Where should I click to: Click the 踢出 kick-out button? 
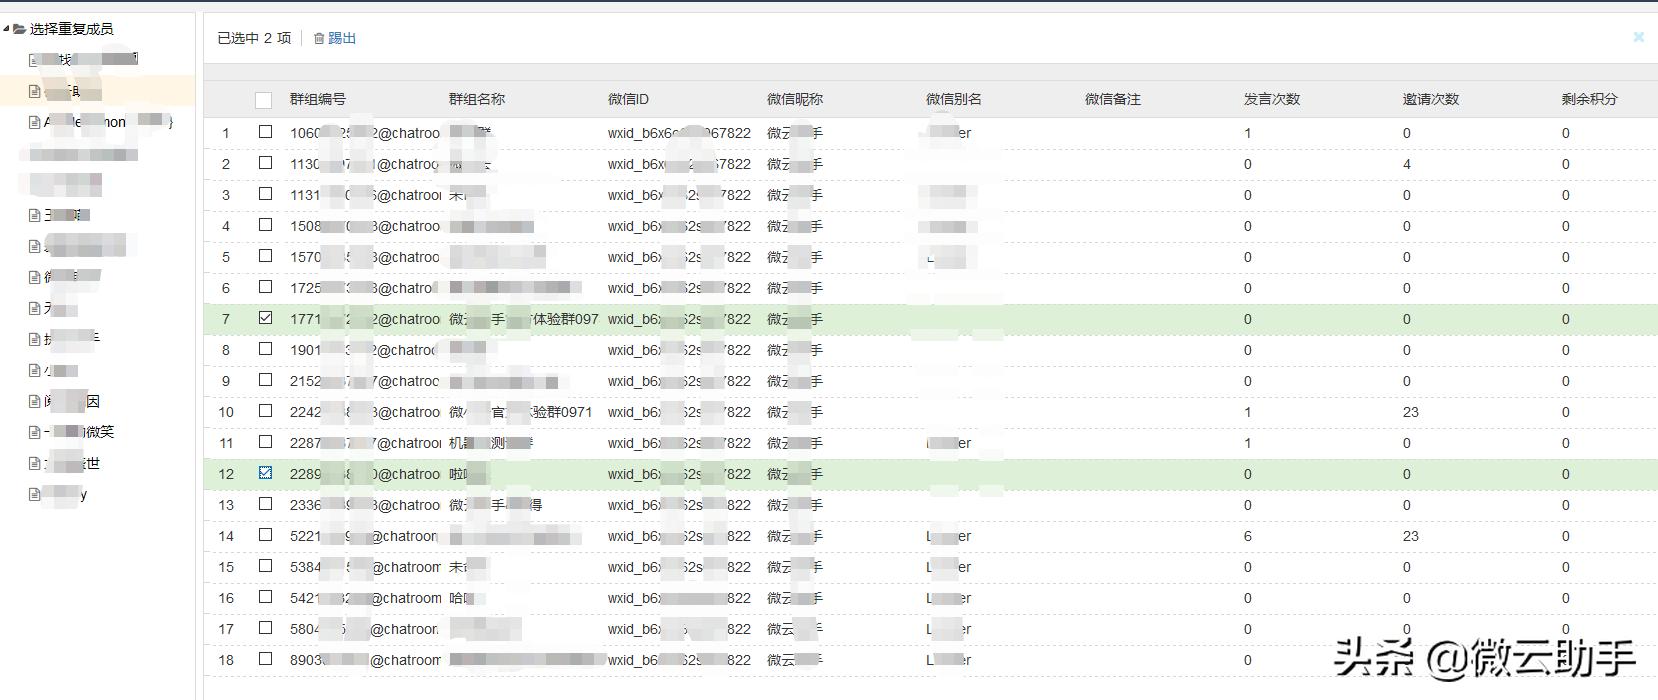[342, 38]
